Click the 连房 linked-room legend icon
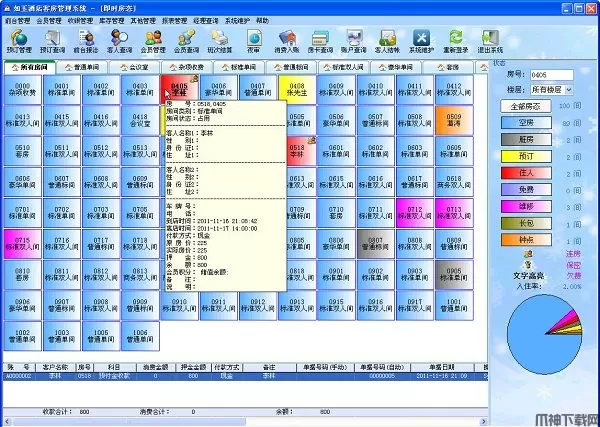 click(x=528, y=253)
